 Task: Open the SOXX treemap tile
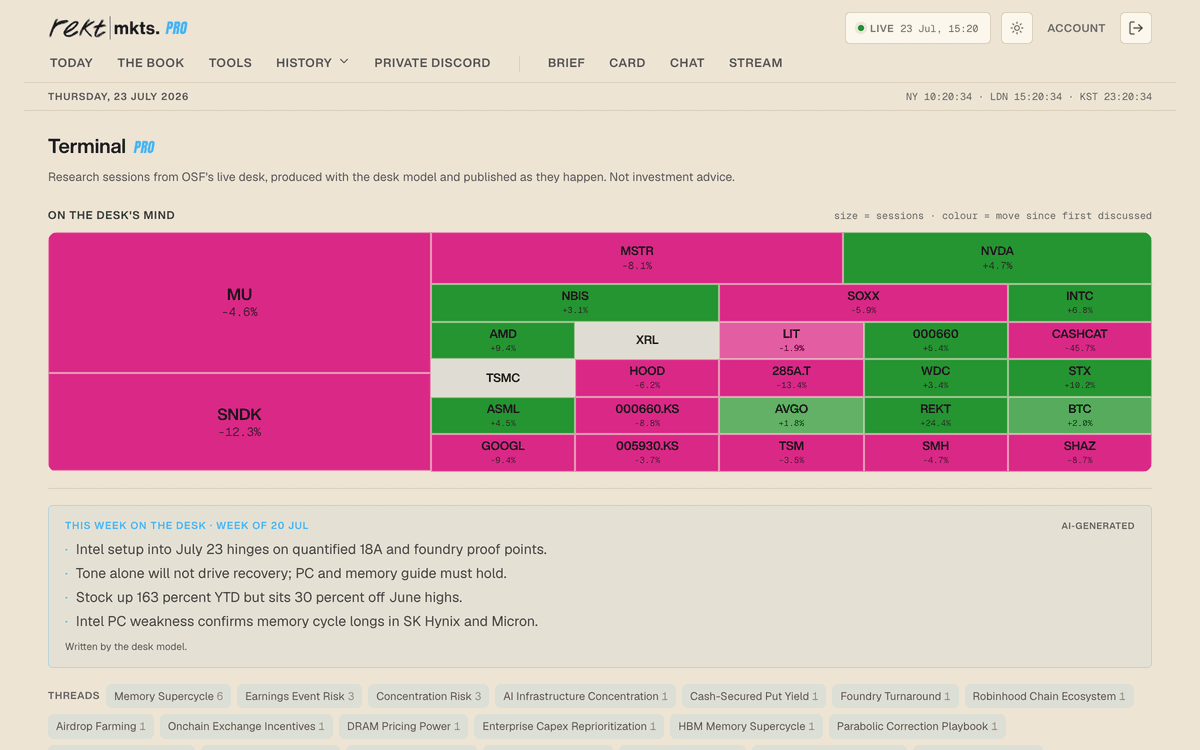(863, 303)
